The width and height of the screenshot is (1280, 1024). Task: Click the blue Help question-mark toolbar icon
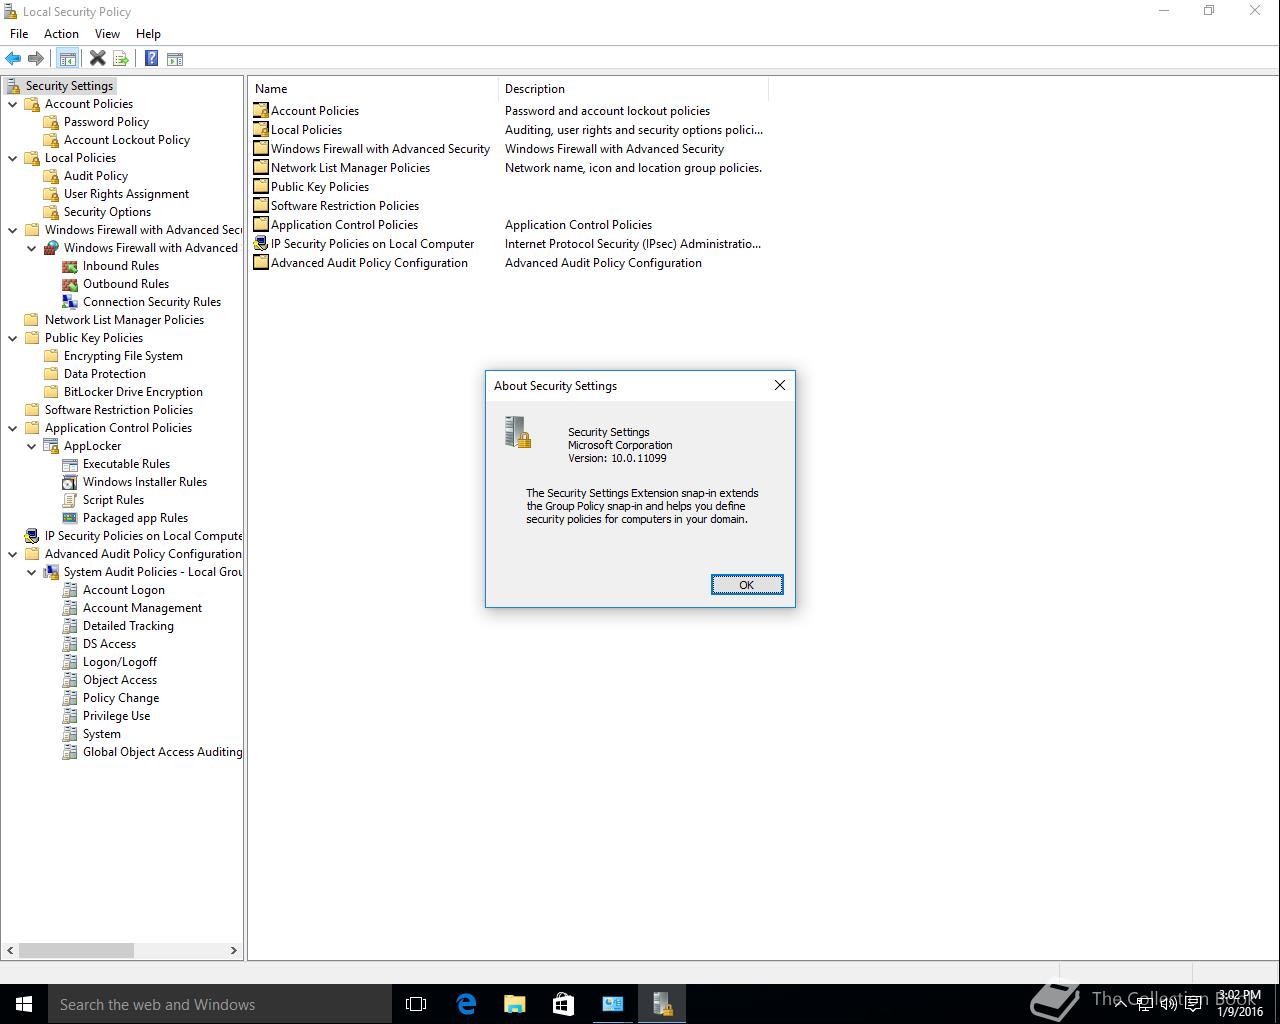(151, 59)
